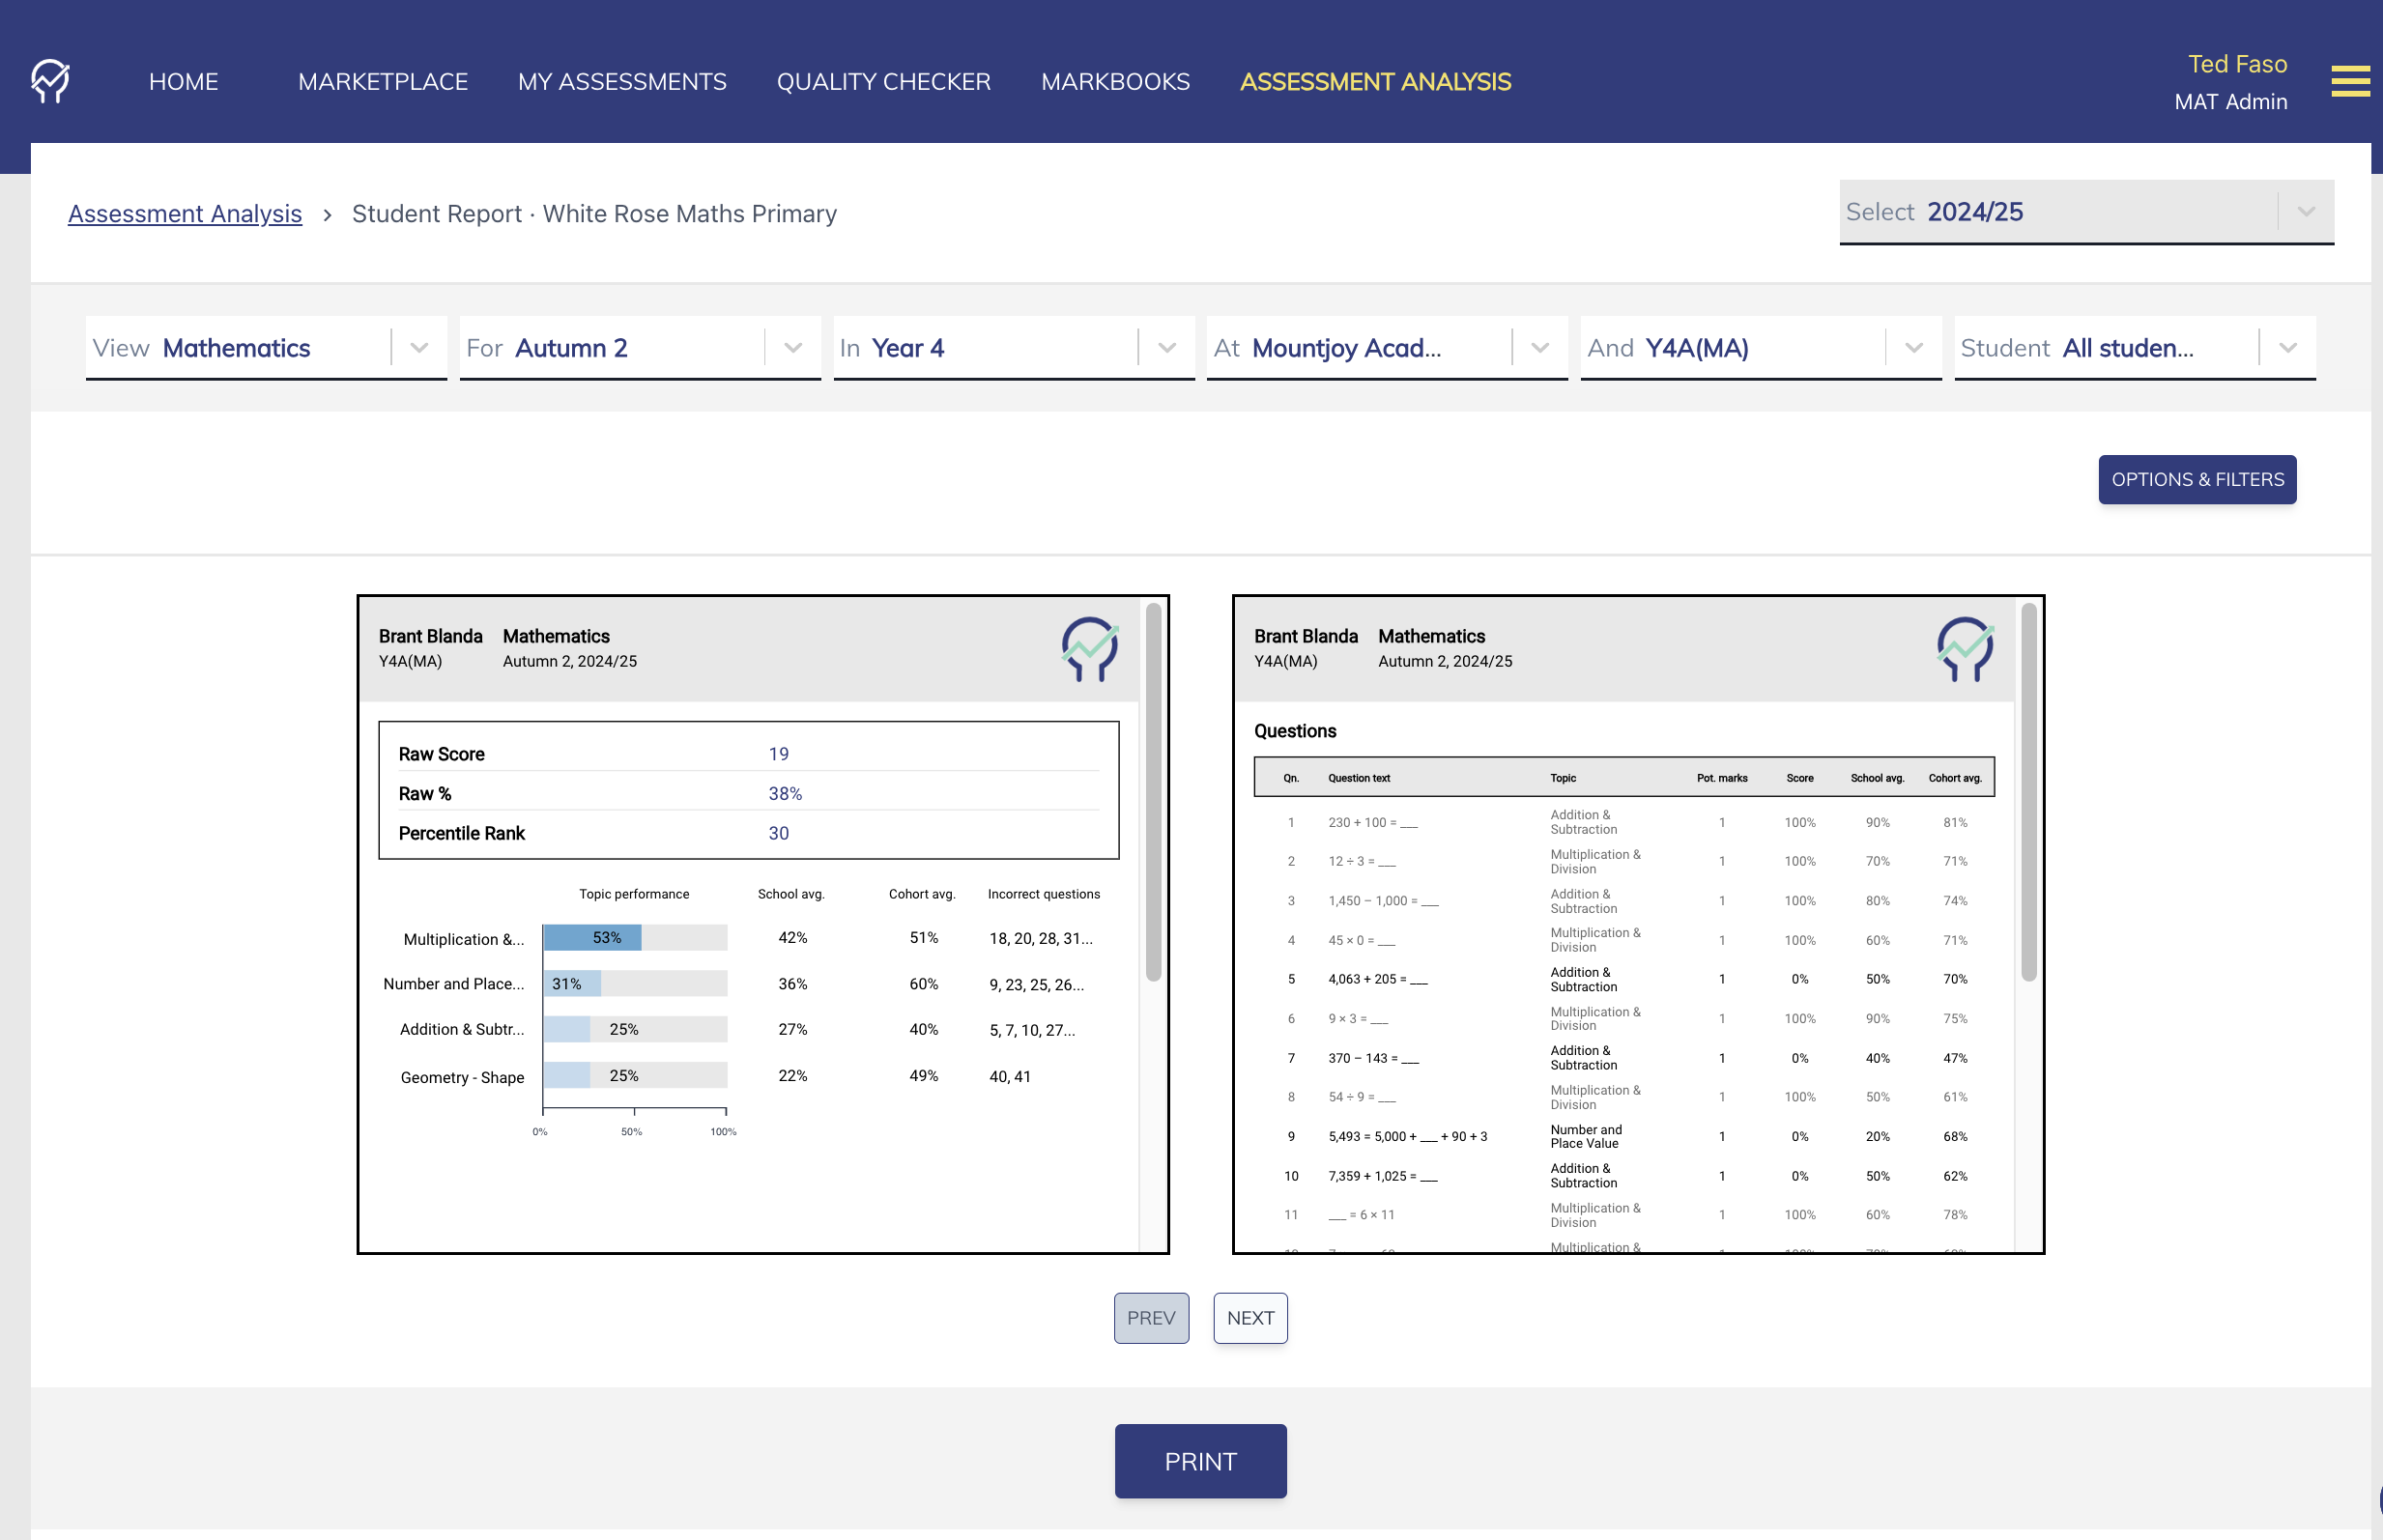Click question text '7,359 + 1,025 = __'
The width and height of the screenshot is (2383, 1540).
tap(1382, 1176)
